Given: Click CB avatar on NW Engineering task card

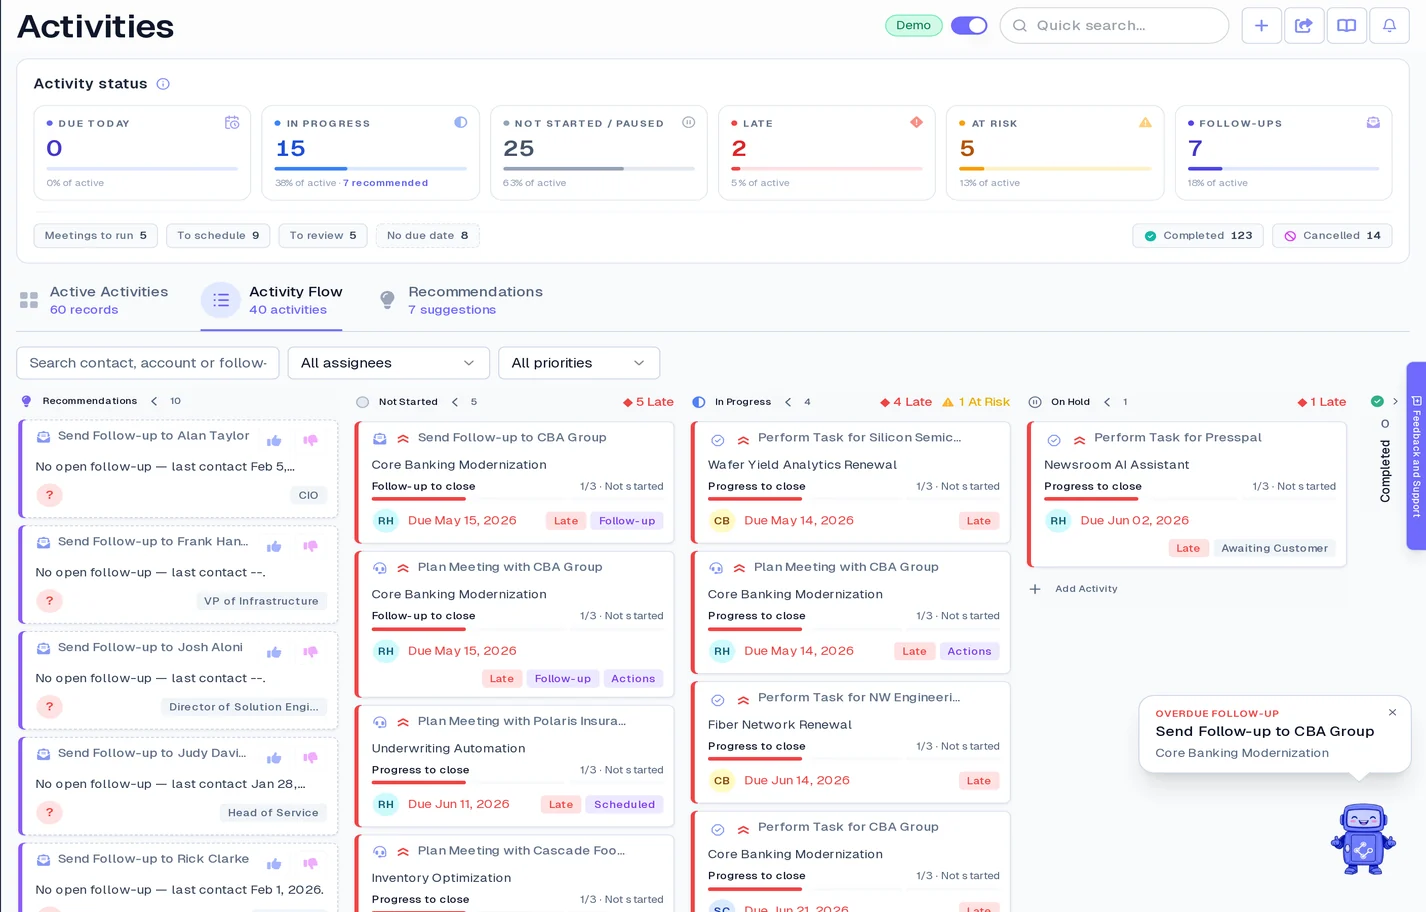Looking at the screenshot, I should pyautogui.click(x=722, y=781).
